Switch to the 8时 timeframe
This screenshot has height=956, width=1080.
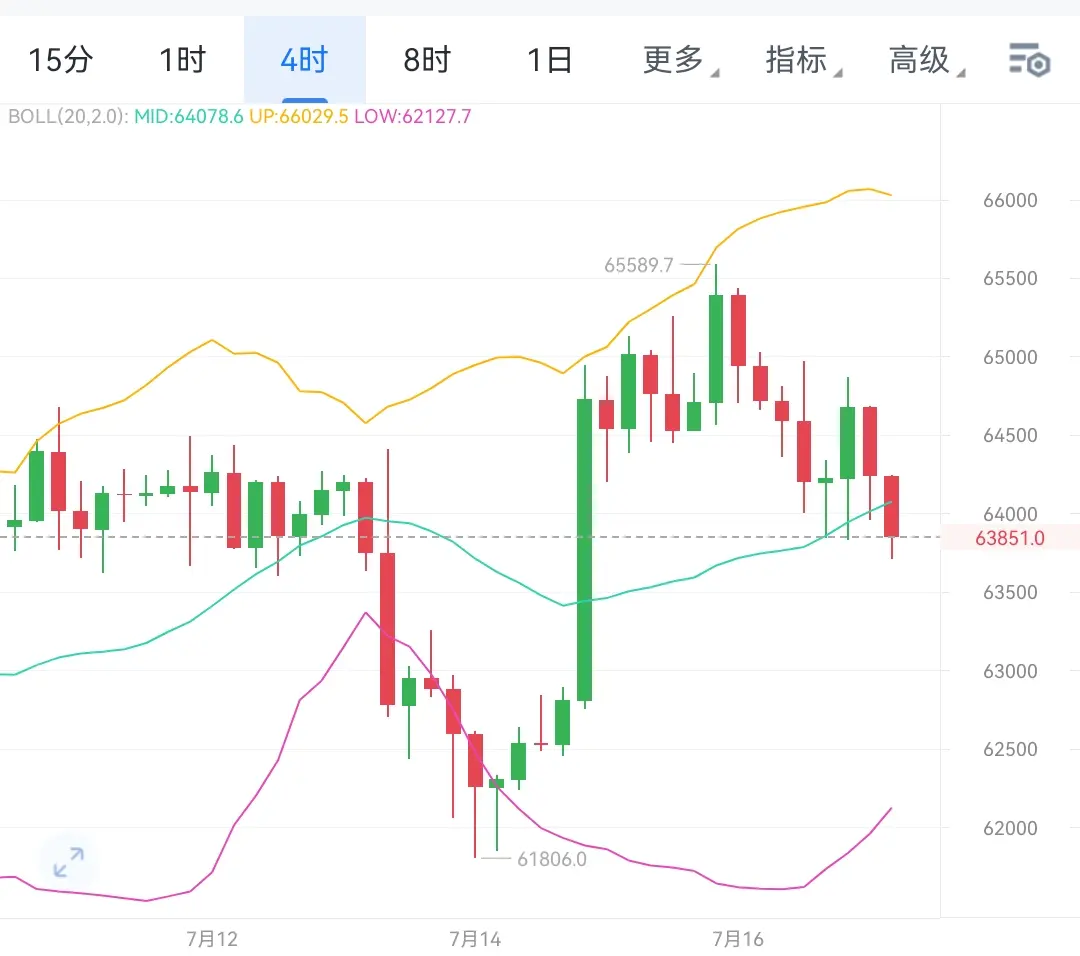tap(427, 60)
